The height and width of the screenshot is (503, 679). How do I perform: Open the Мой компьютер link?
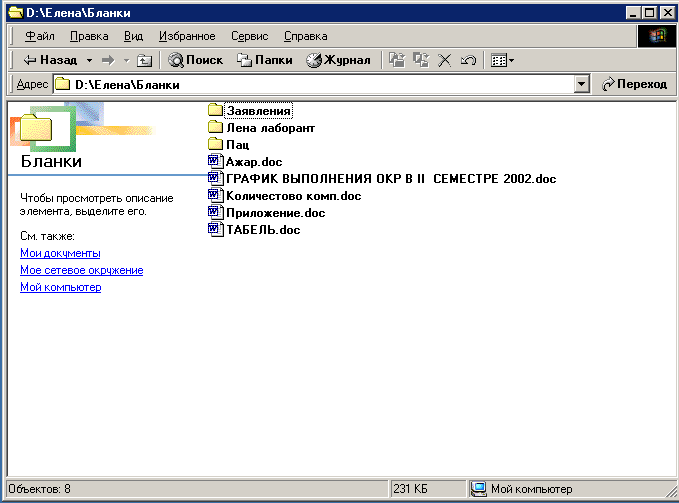pyautogui.click(x=61, y=287)
